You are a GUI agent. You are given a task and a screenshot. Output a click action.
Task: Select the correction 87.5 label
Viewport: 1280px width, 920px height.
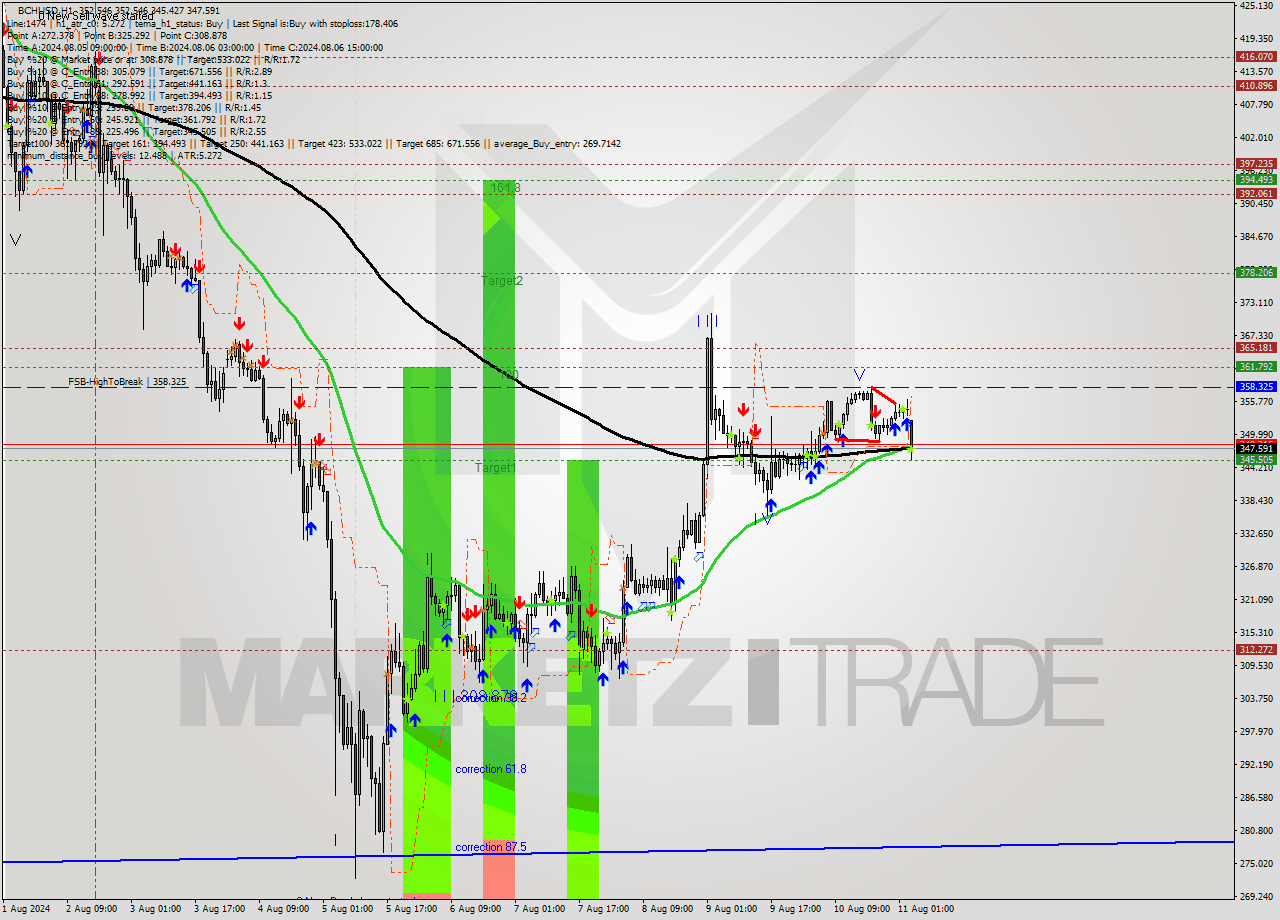coord(490,847)
